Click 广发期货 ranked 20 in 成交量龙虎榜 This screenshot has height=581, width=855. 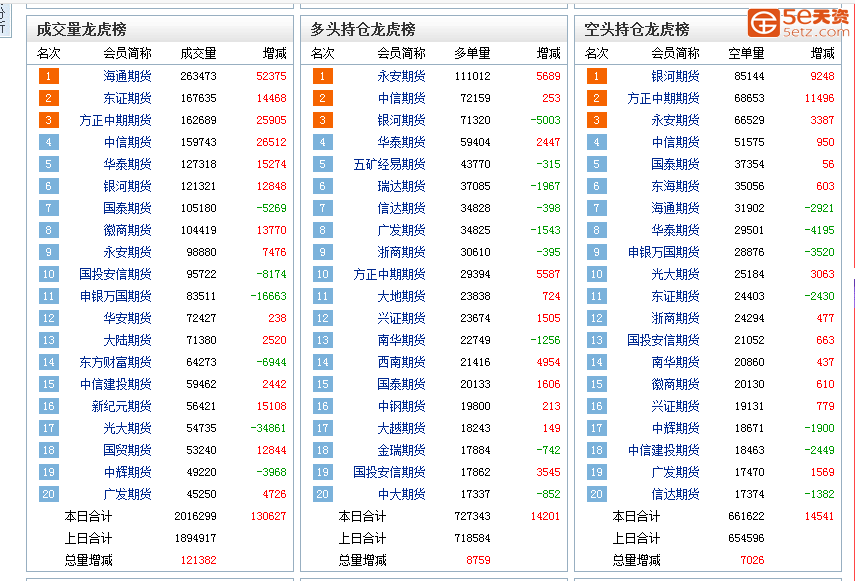point(127,494)
